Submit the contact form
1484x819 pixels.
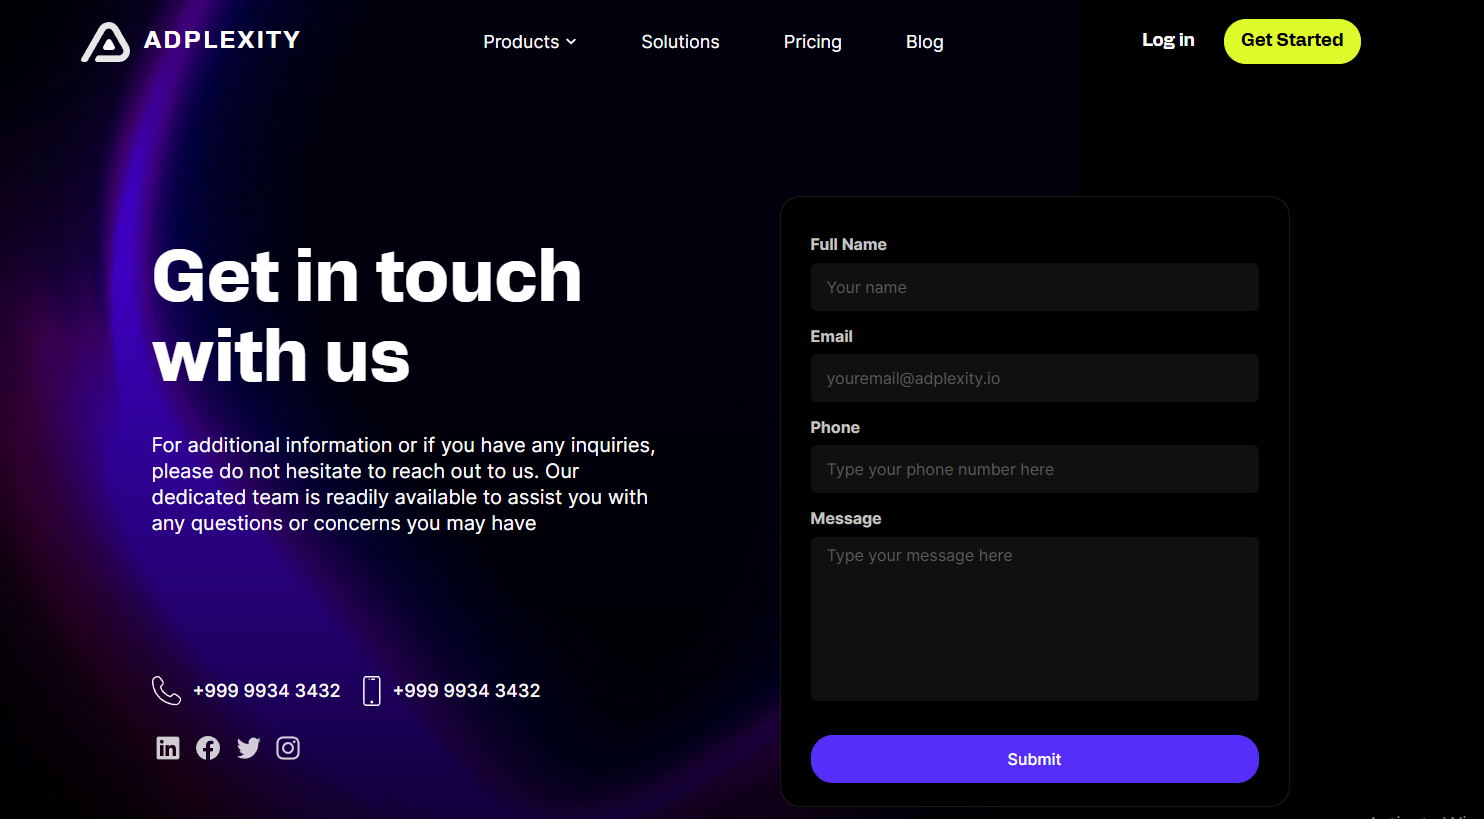(x=1034, y=759)
